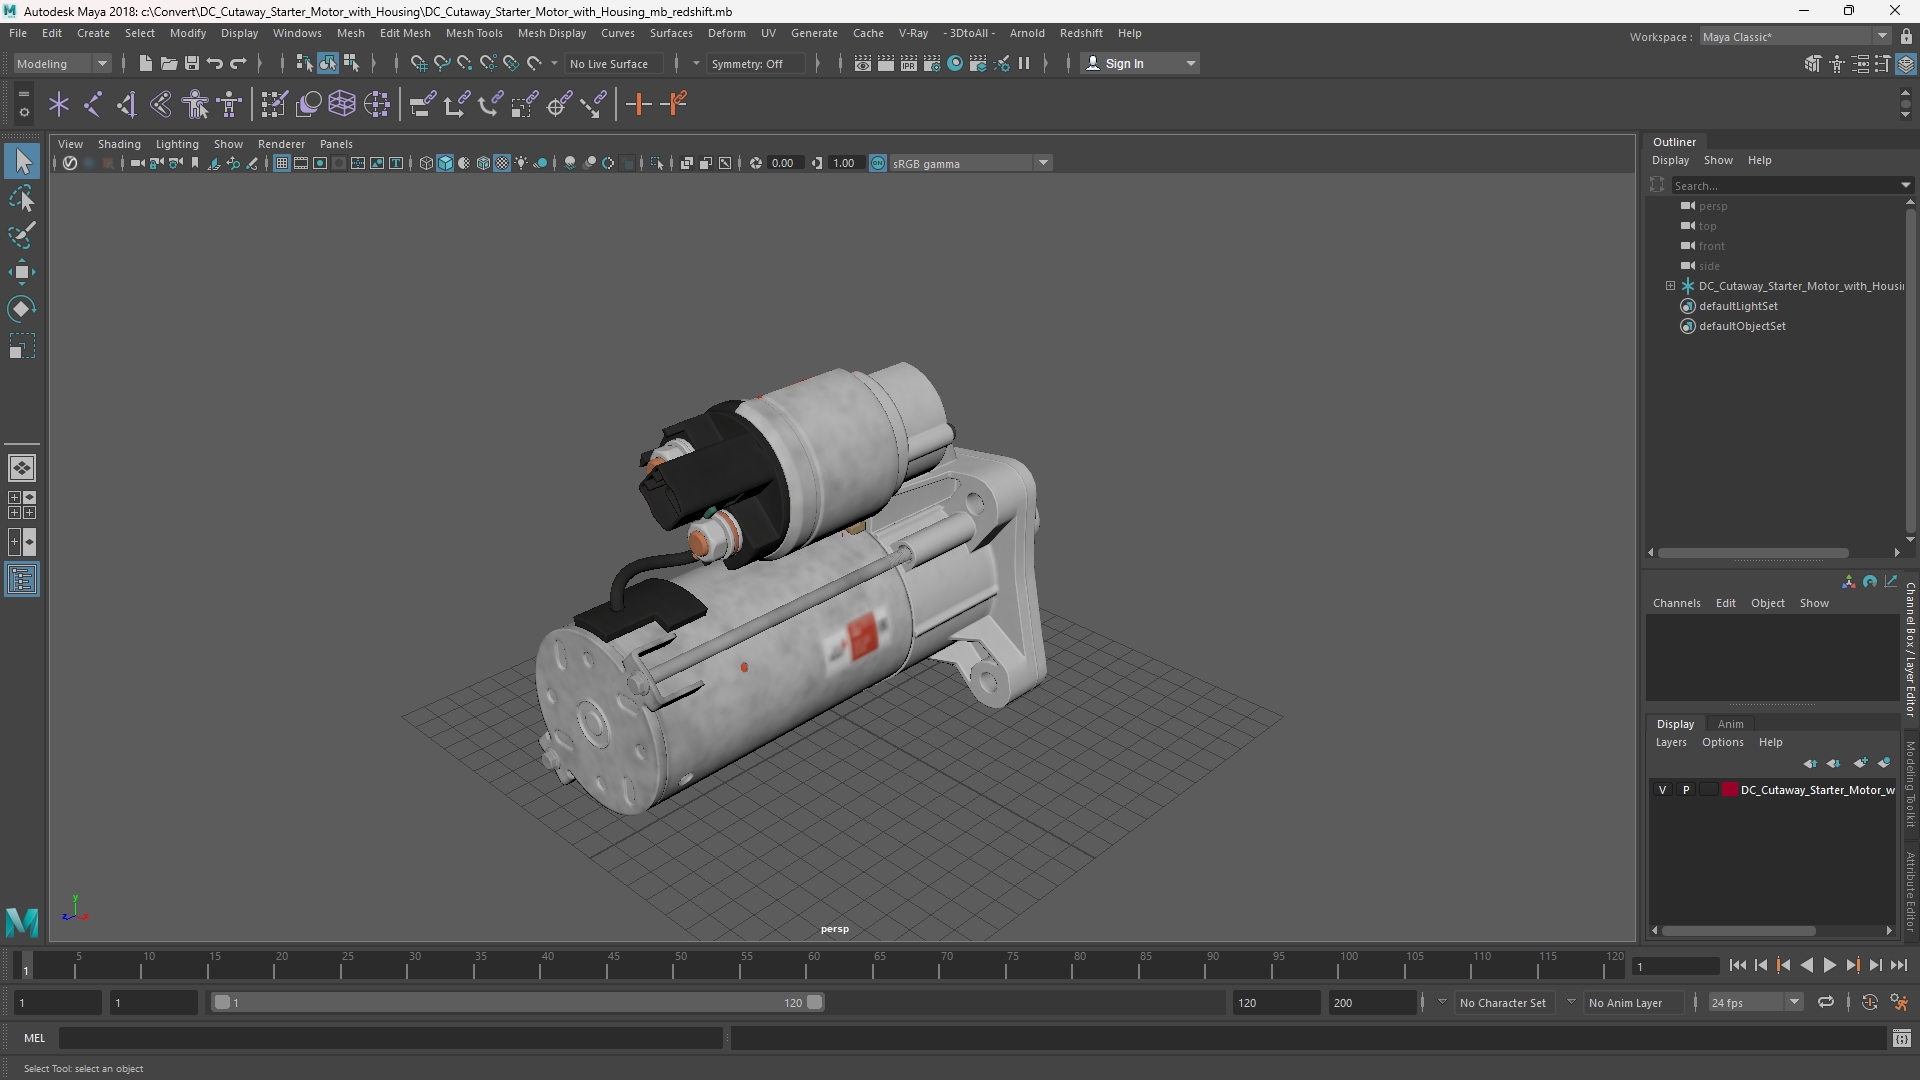Open script editor at command line right

(x=1901, y=1038)
